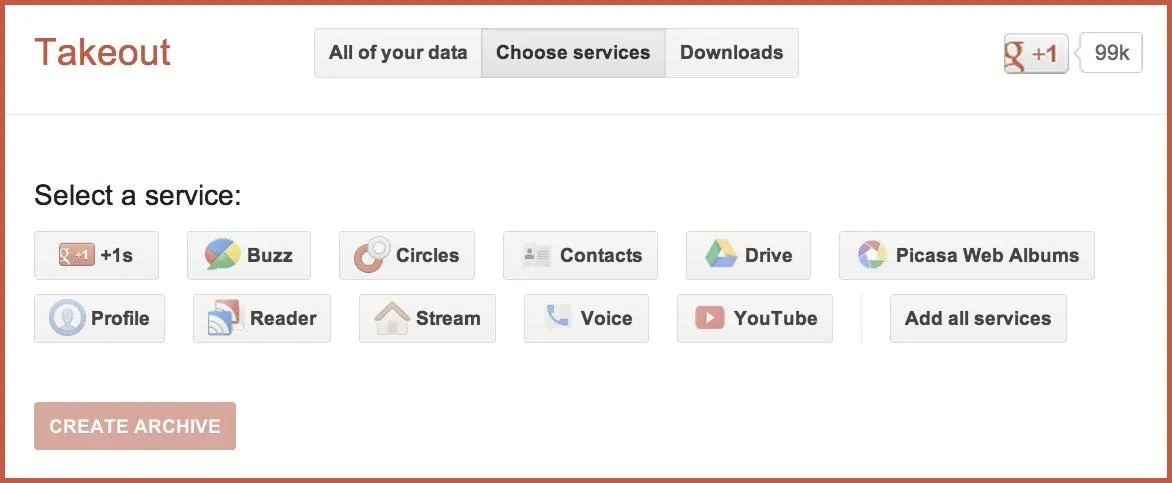This screenshot has height=483, width=1172.
Task: Click the Google +1 button
Action: [1036, 53]
